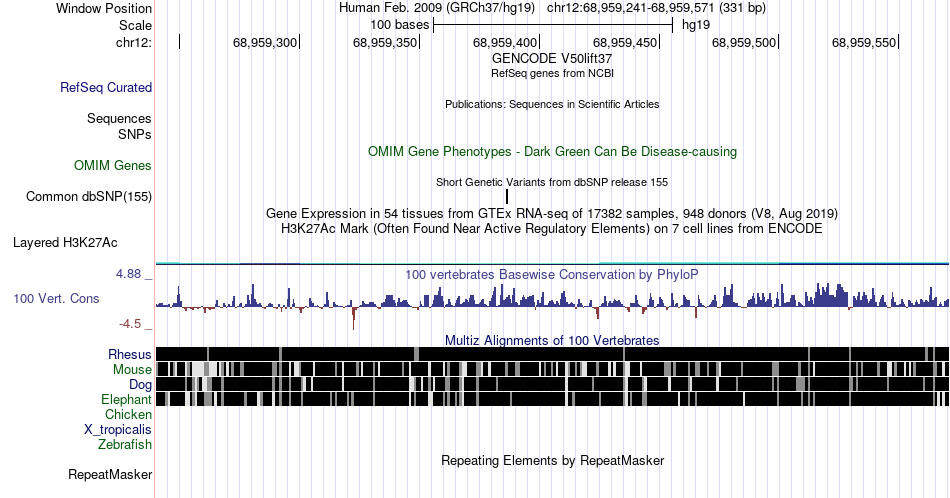Open the OMIM Genes track label

point(113,165)
